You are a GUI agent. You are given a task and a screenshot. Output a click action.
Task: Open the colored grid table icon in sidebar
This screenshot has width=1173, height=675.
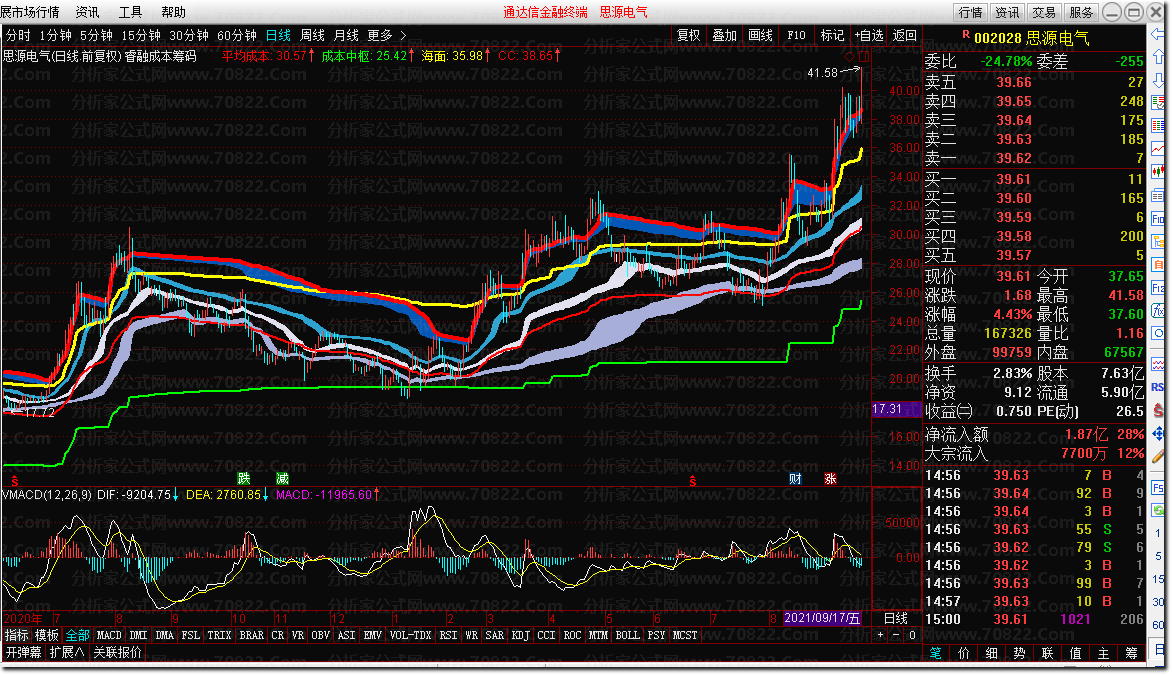point(1158,126)
